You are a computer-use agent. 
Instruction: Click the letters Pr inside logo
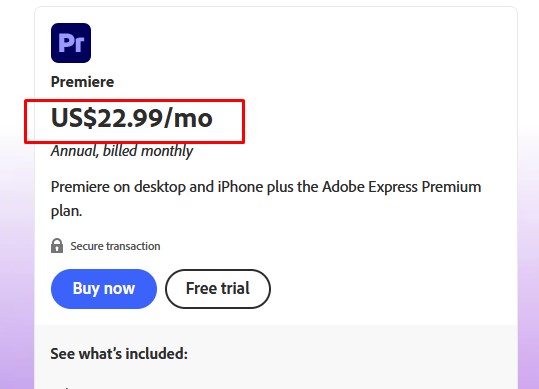tap(71, 43)
